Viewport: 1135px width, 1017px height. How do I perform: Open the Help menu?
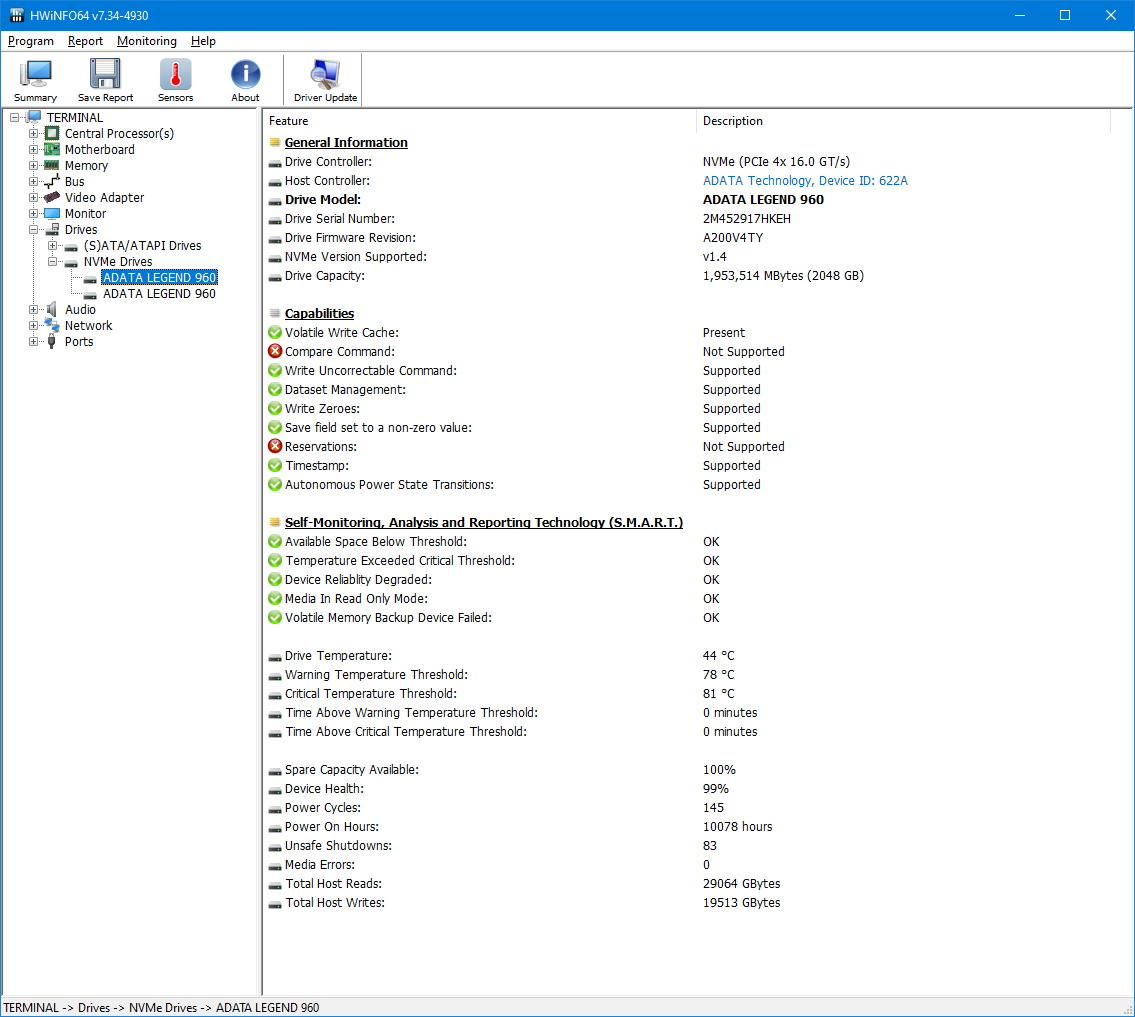[203, 41]
